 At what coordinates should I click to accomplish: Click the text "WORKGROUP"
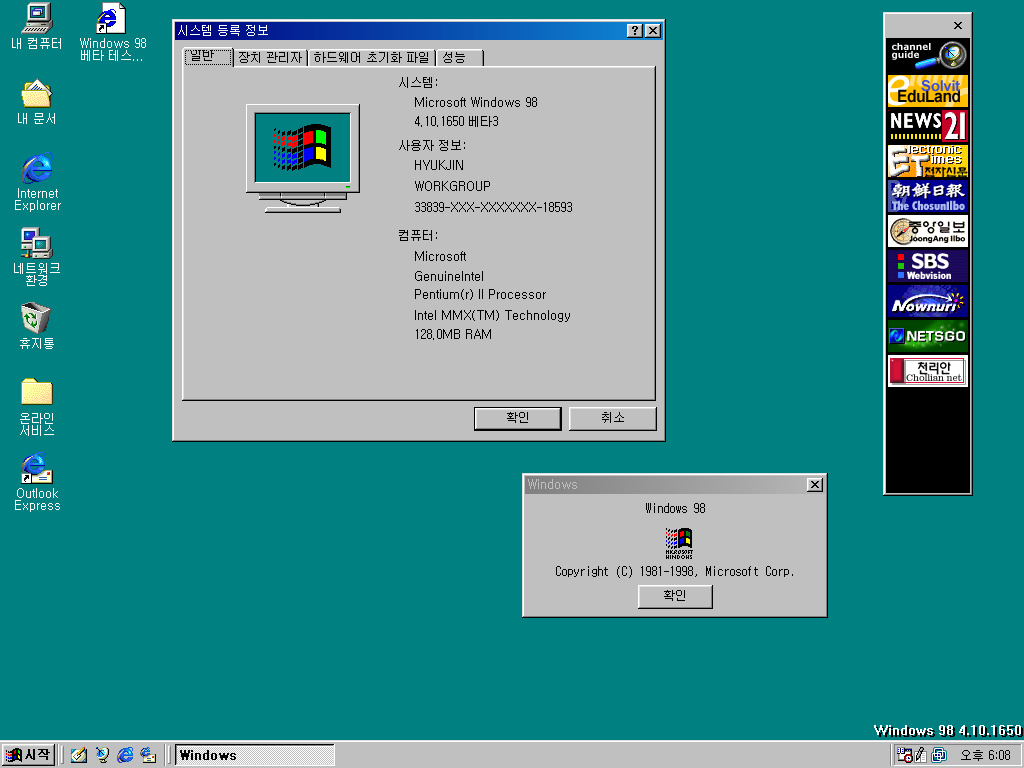452,186
